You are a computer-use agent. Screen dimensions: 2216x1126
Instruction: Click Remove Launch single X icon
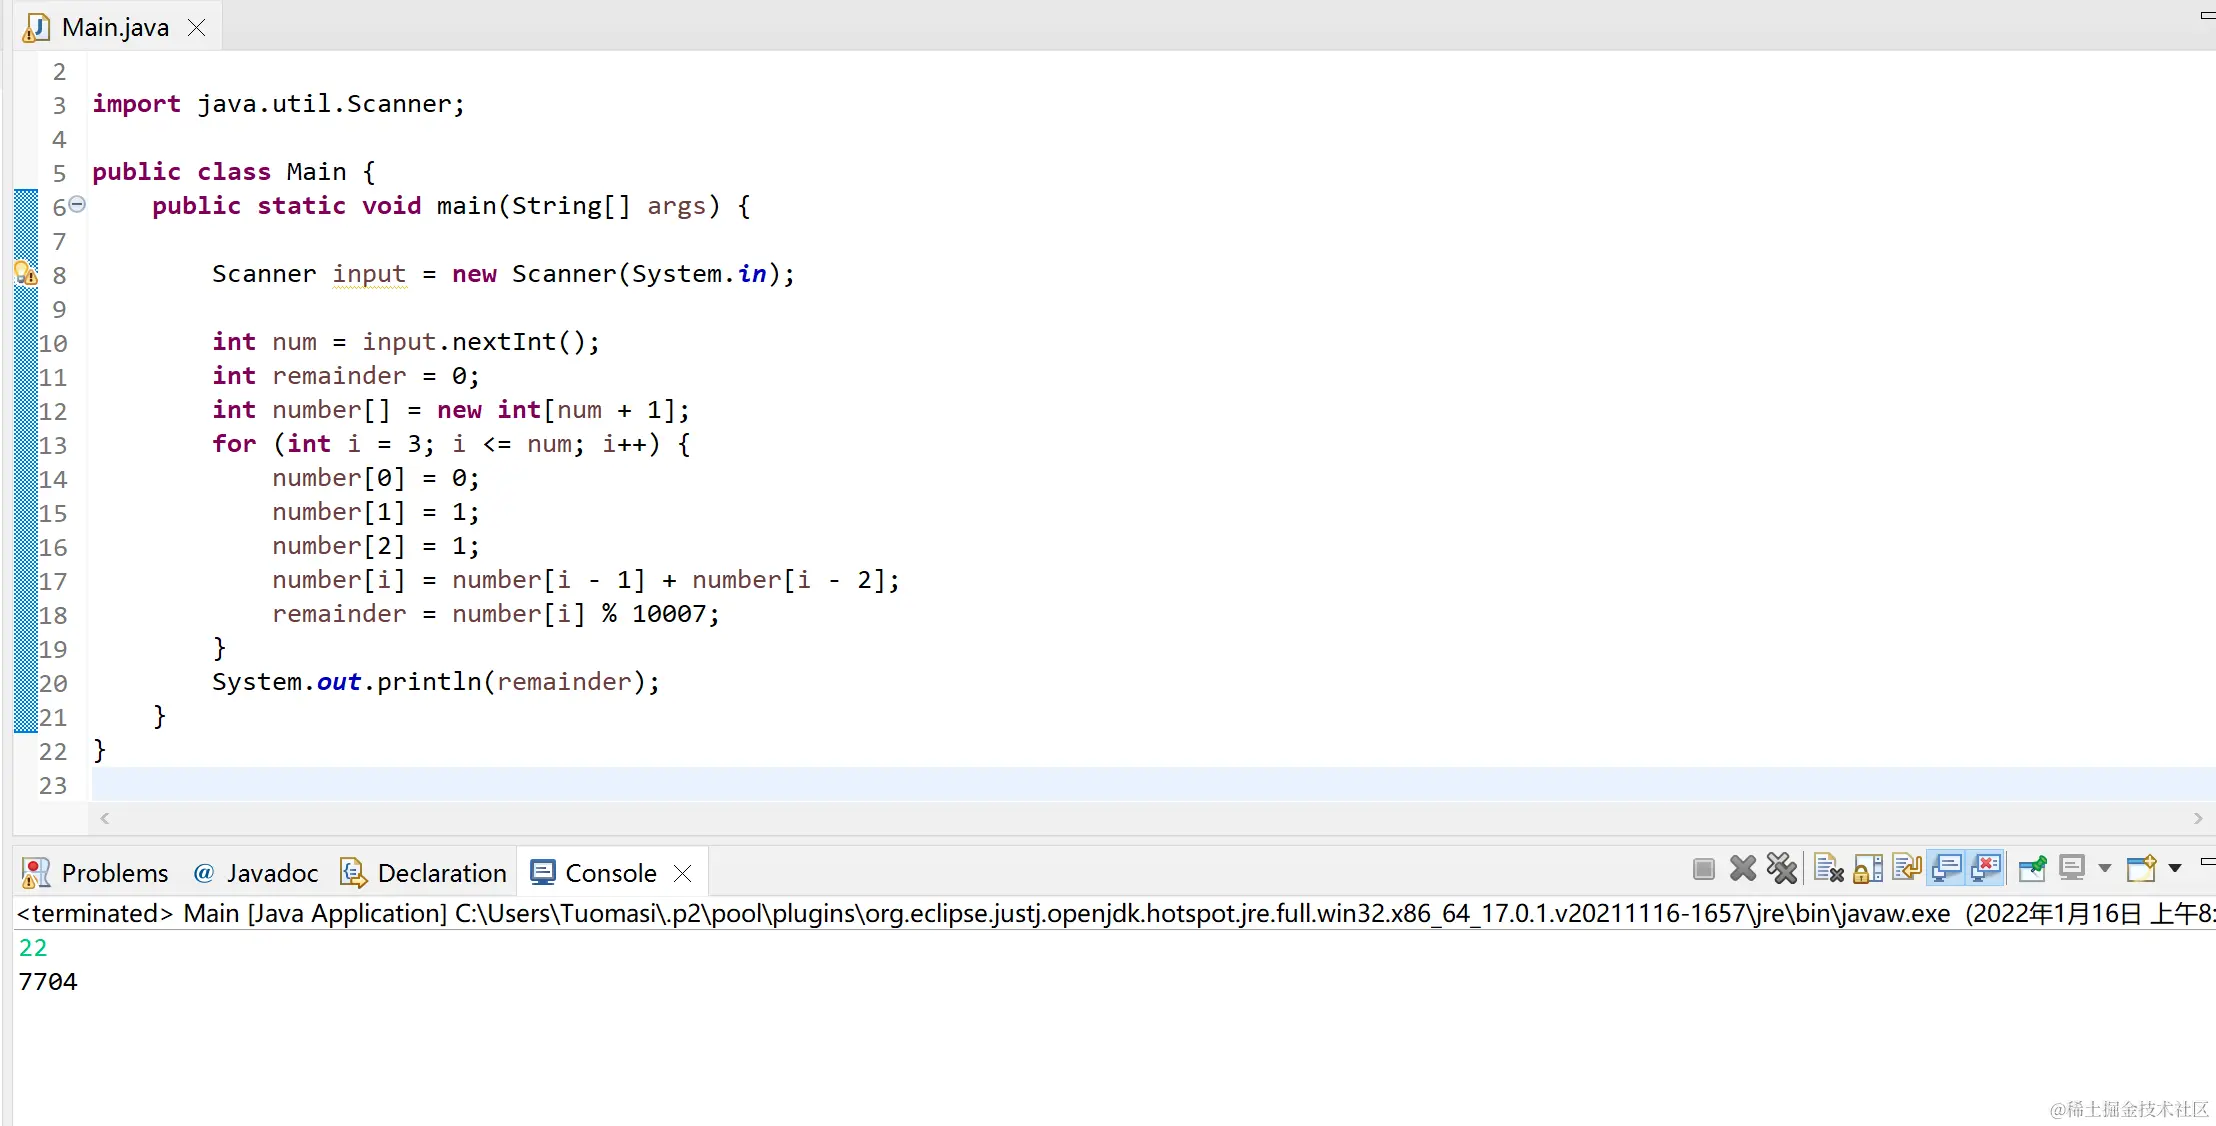point(1743,869)
